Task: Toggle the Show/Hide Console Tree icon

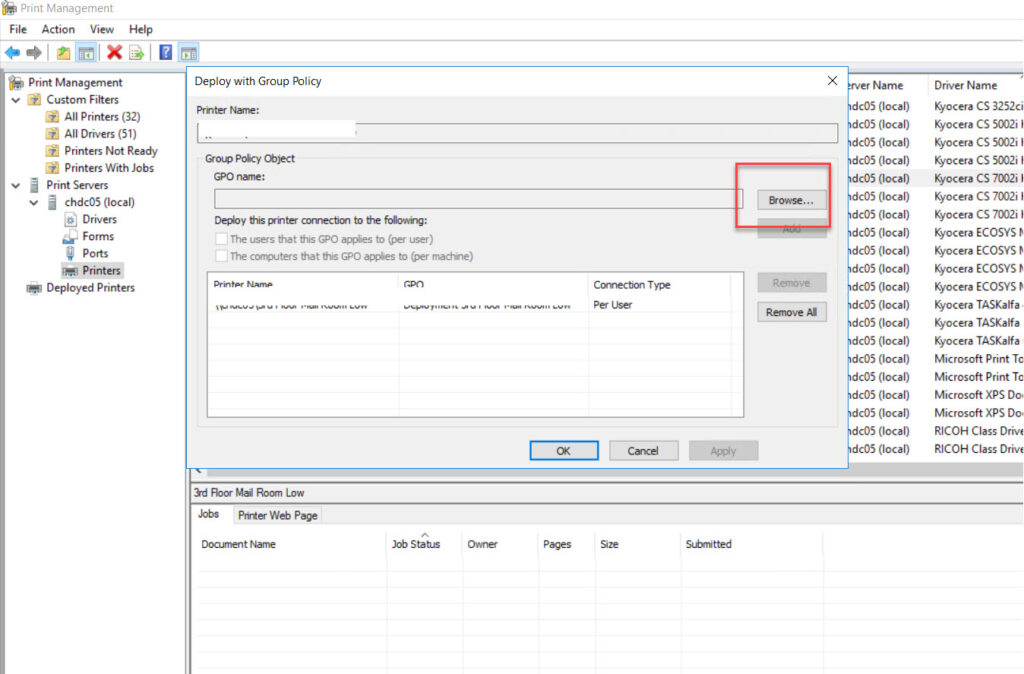Action: coord(86,52)
